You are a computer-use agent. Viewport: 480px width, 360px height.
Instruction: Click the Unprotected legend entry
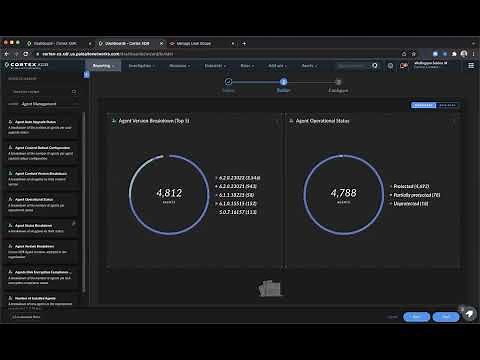pyautogui.click(x=409, y=203)
